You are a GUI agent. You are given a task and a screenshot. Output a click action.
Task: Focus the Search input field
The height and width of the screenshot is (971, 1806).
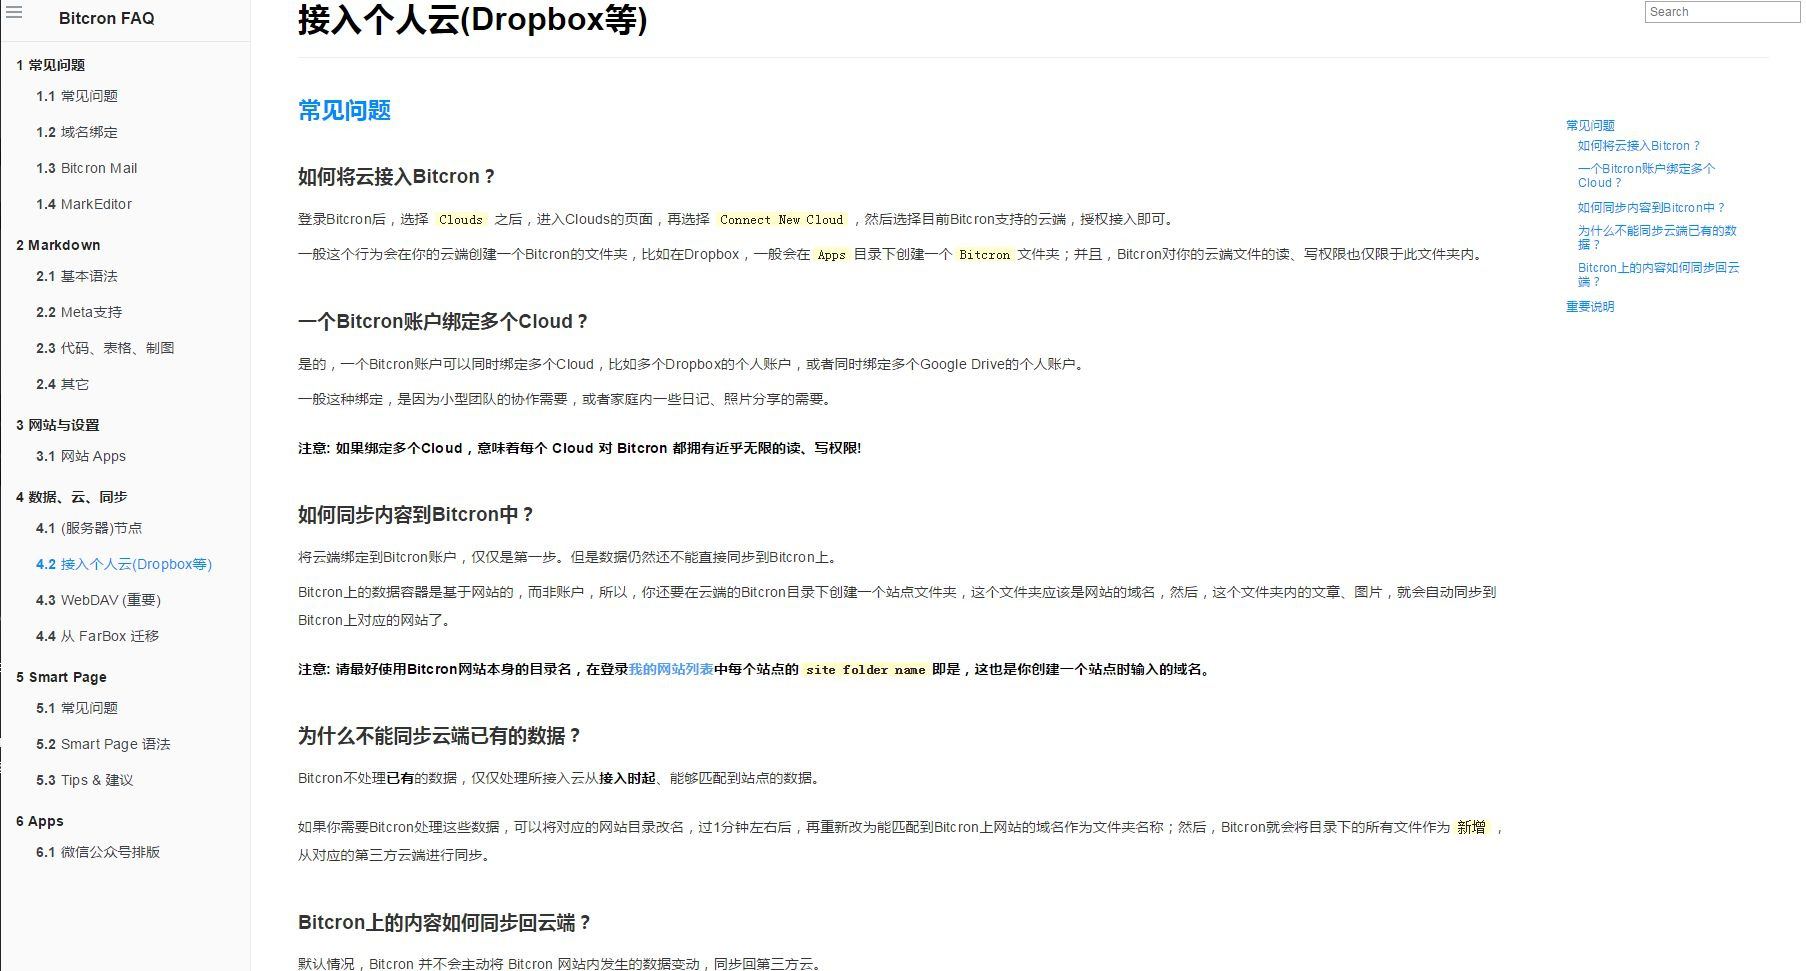click(x=1722, y=12)
